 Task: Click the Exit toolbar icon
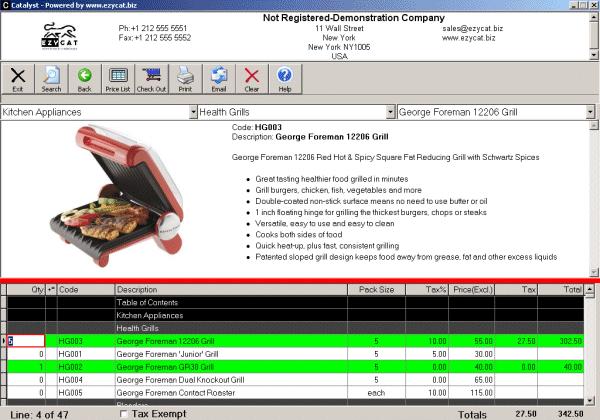(18, 79)
